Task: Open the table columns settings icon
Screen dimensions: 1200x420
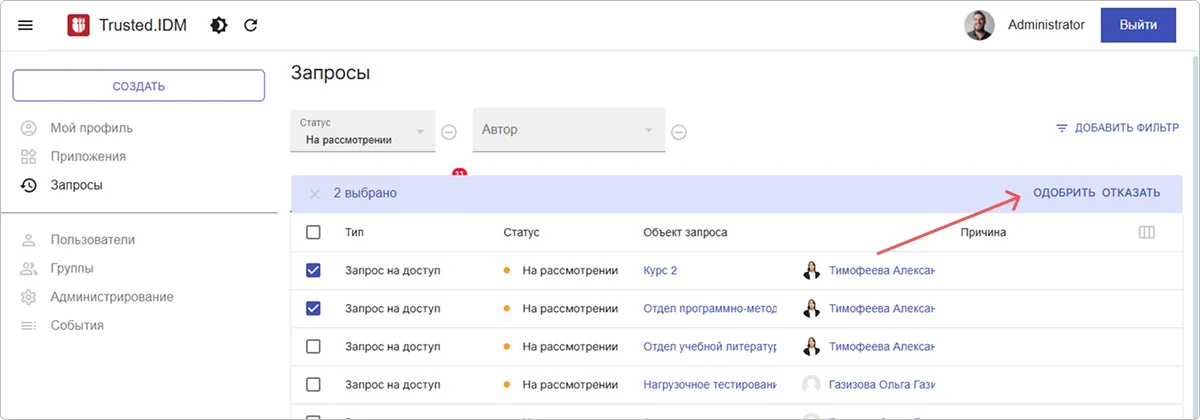Action: [1146, 232]
